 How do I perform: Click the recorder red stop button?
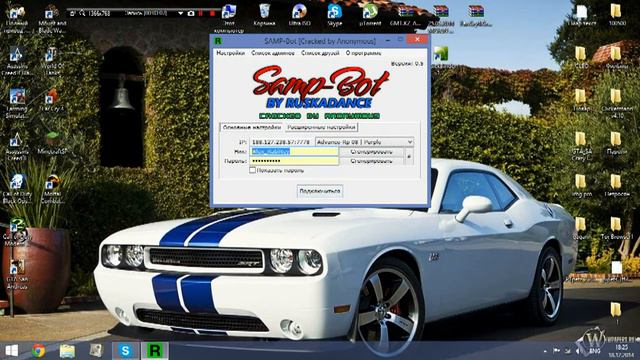[212, 13]
